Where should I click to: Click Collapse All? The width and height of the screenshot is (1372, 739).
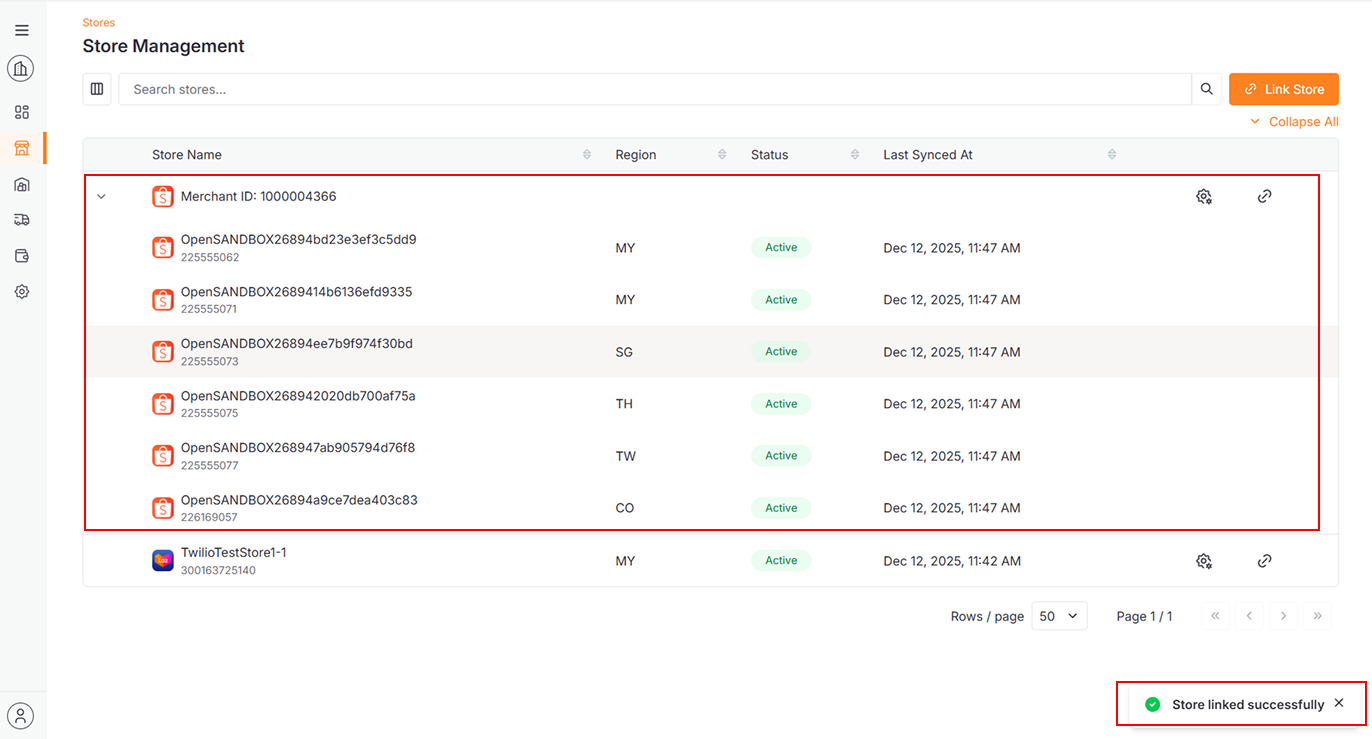pos(1294,122)
